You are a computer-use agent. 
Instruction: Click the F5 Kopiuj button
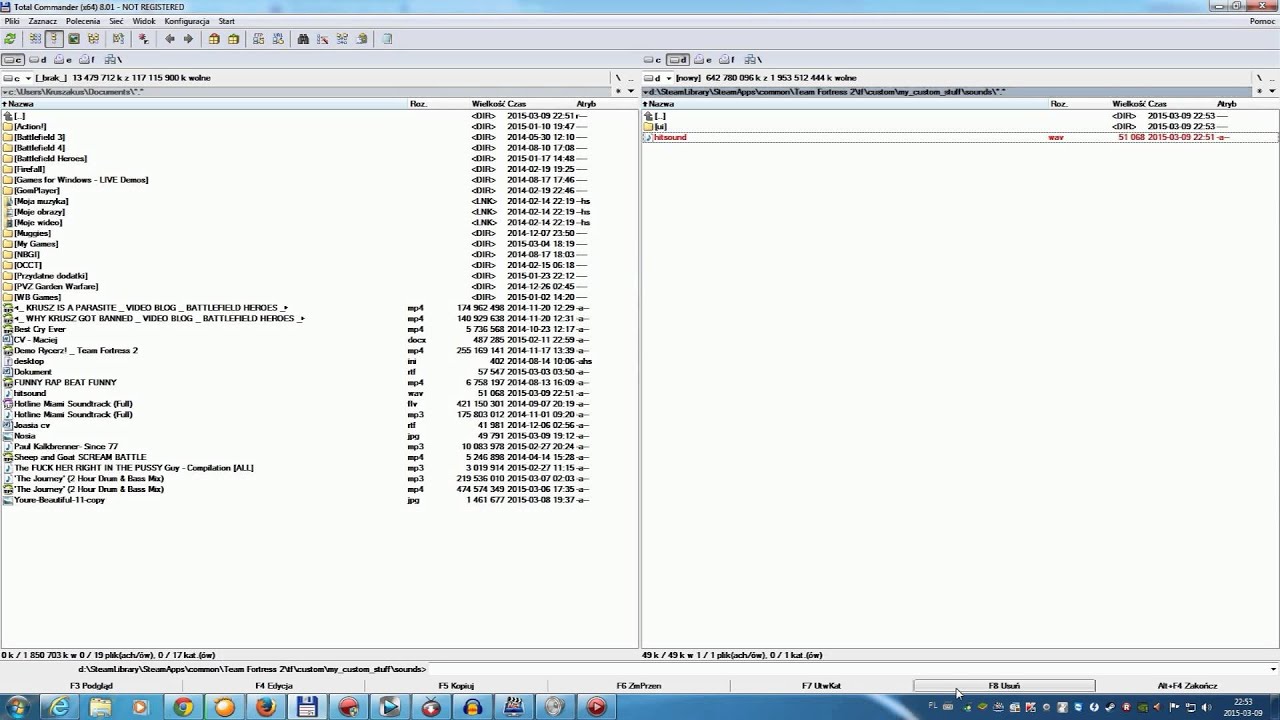456,686
